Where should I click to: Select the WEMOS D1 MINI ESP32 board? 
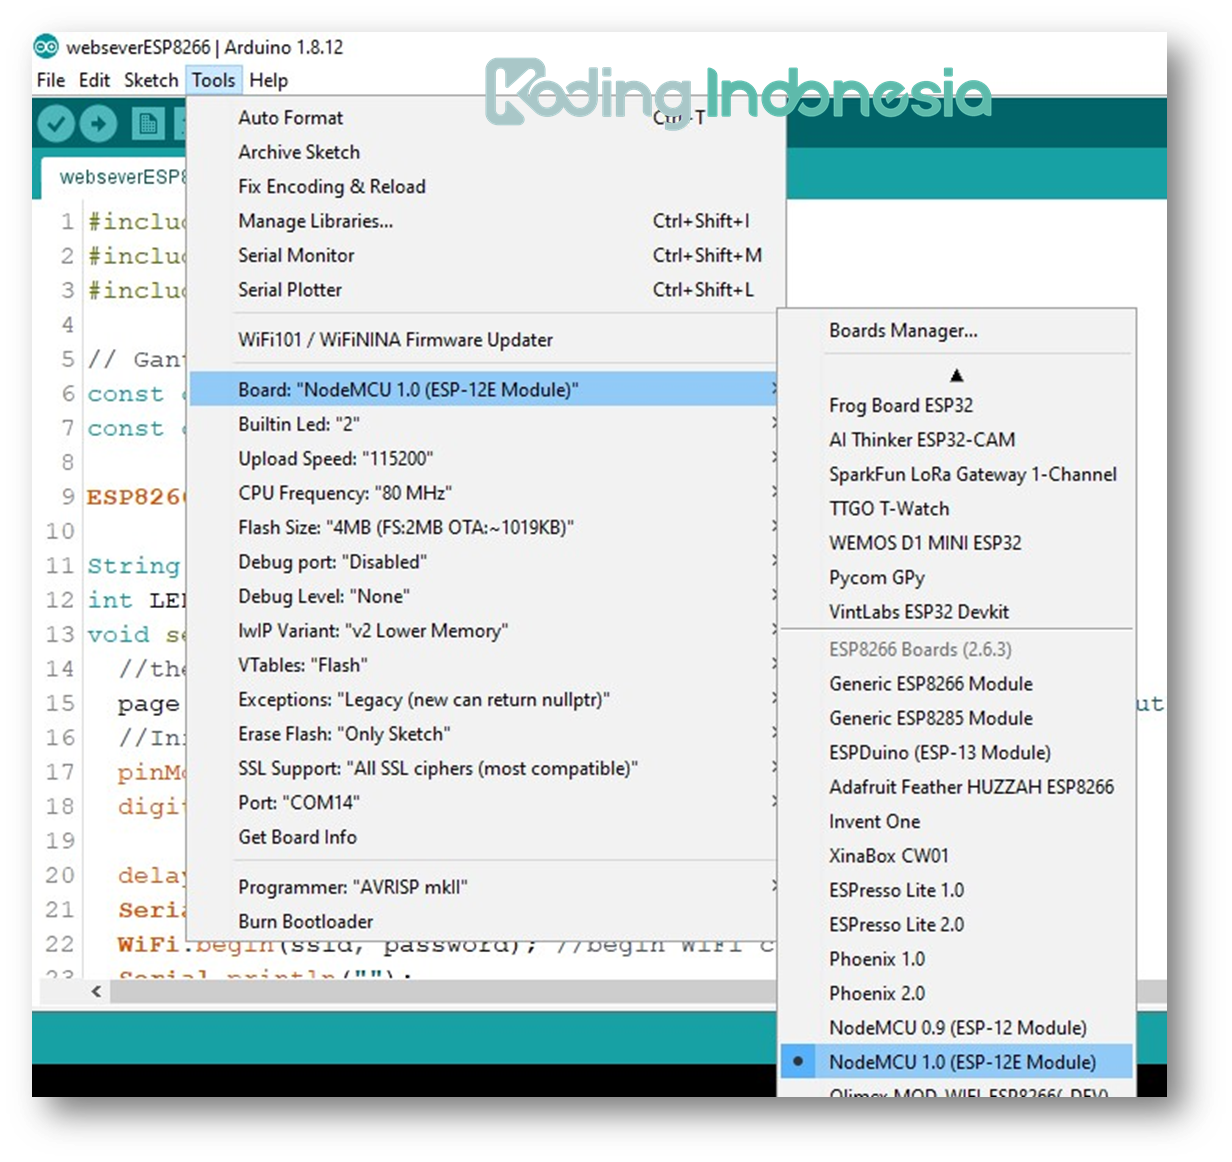point(957,543)
